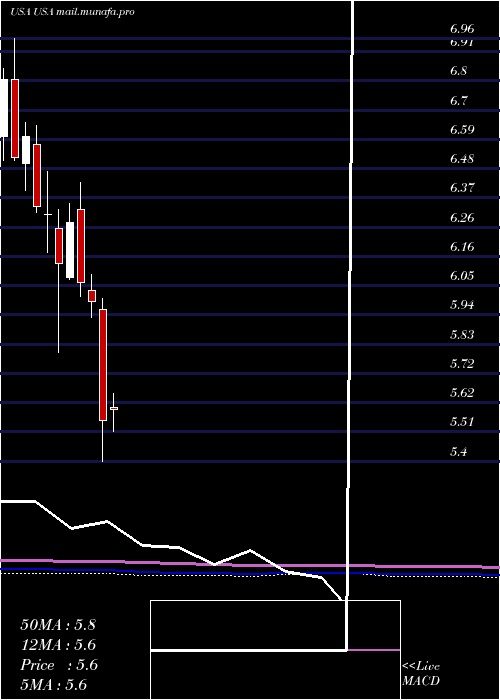Click the 5.51 price axis label
The image size is (500, 700).
pos(462,422)
